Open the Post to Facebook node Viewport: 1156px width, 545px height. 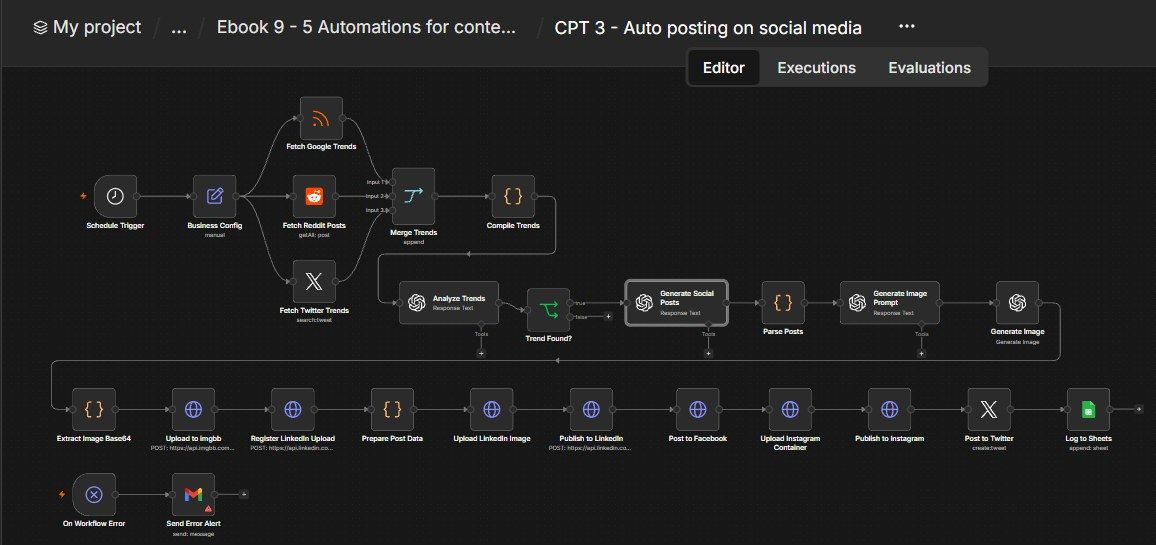click(698, 409)
